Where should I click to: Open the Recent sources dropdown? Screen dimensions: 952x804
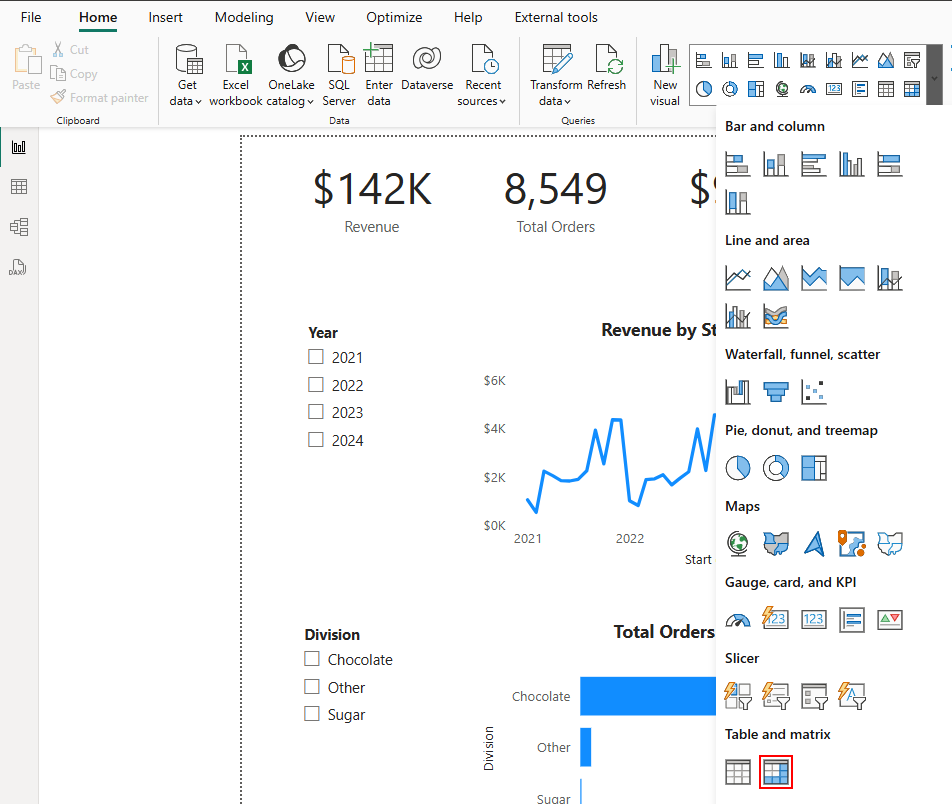tap(483, 75)
